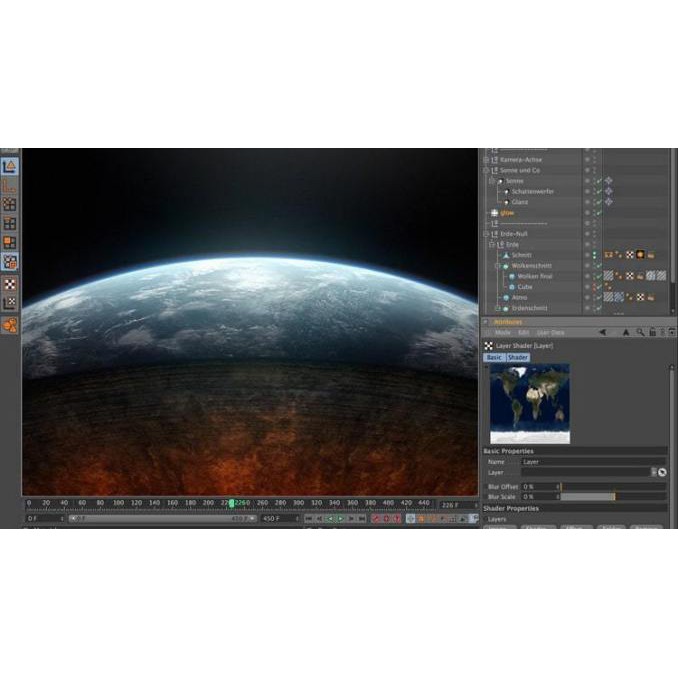Open the Mode menu in Attributes panel

pyautogui.click(x=503, y=332)
